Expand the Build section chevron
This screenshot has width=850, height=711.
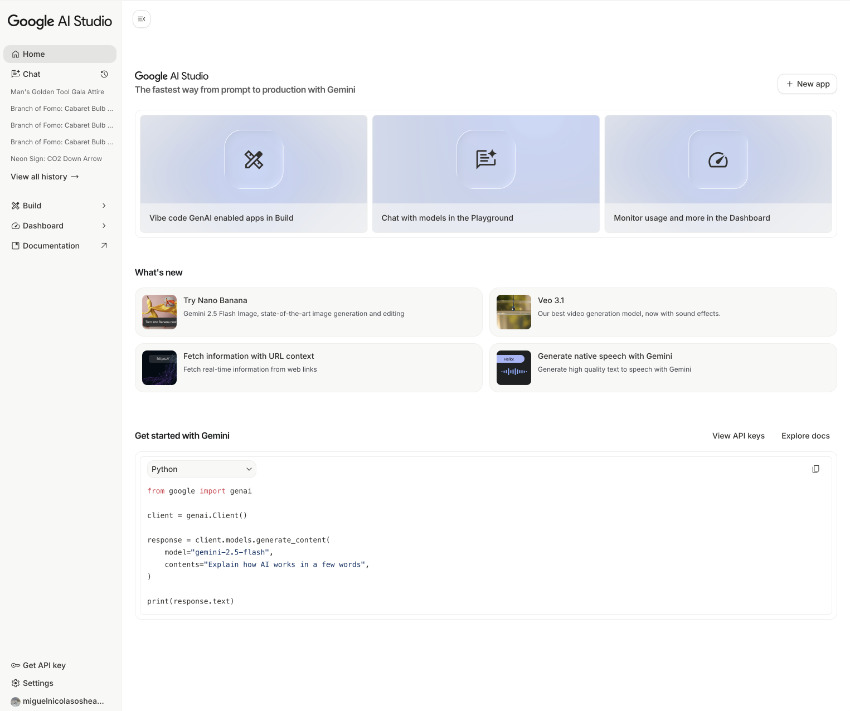click(104, 206)
